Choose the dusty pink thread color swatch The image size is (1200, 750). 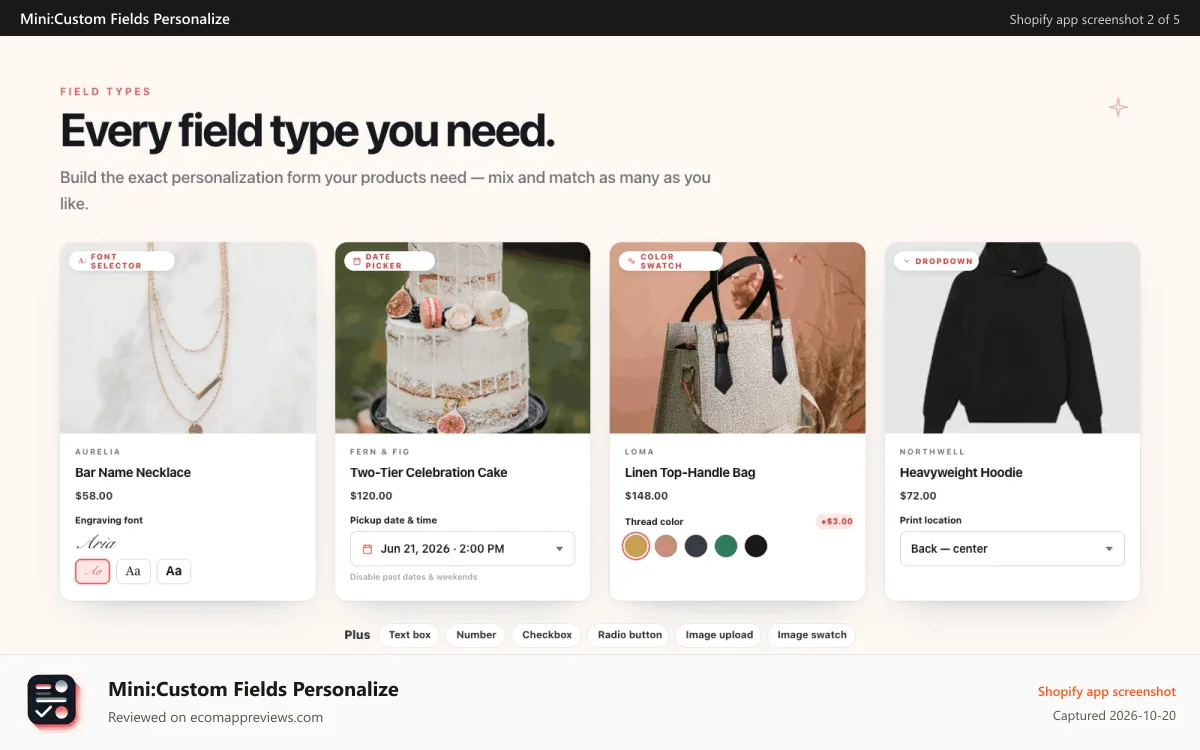point(666,546)
